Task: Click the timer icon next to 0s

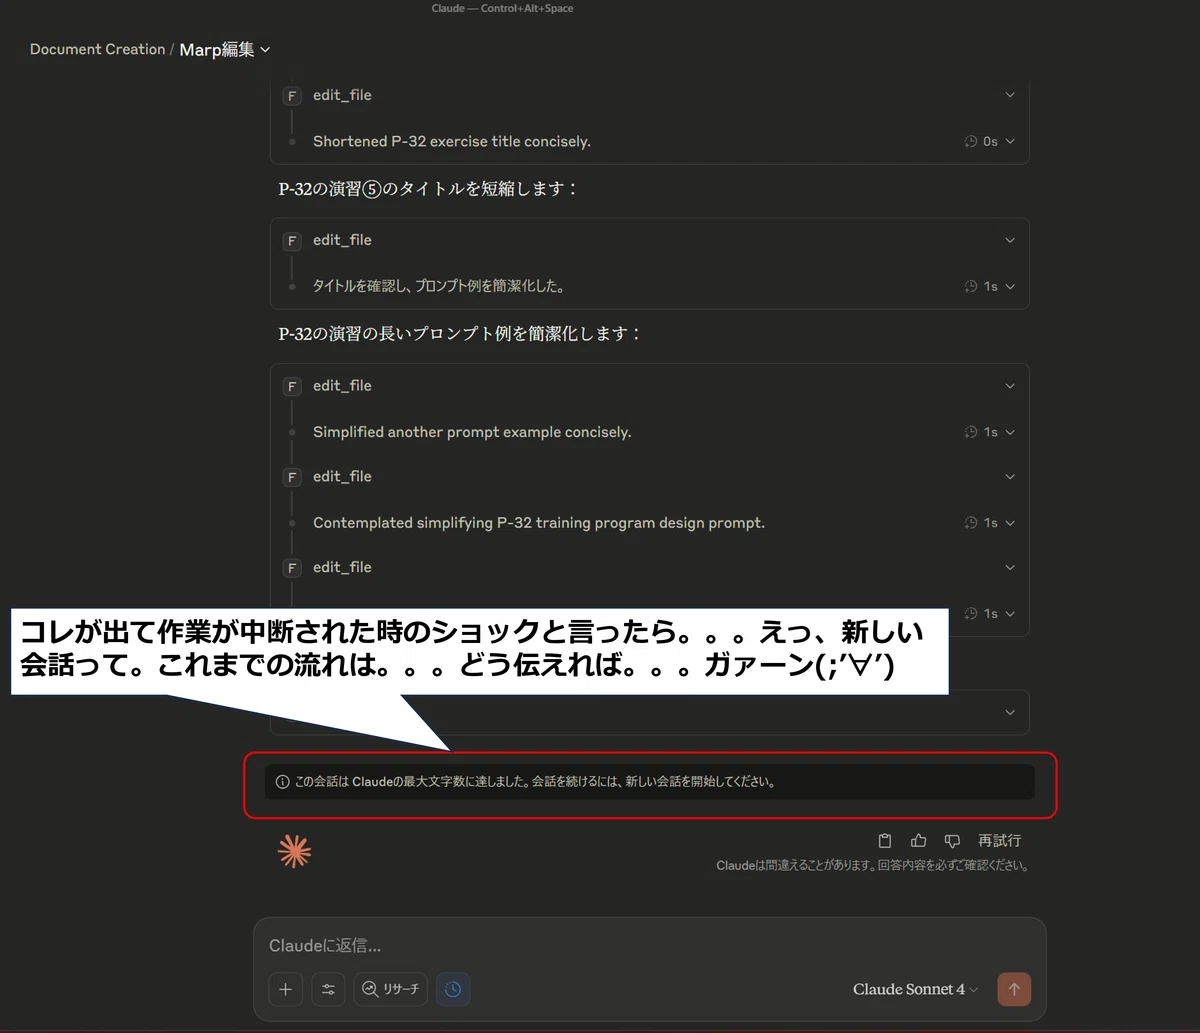Action: (x=970, y=142)
